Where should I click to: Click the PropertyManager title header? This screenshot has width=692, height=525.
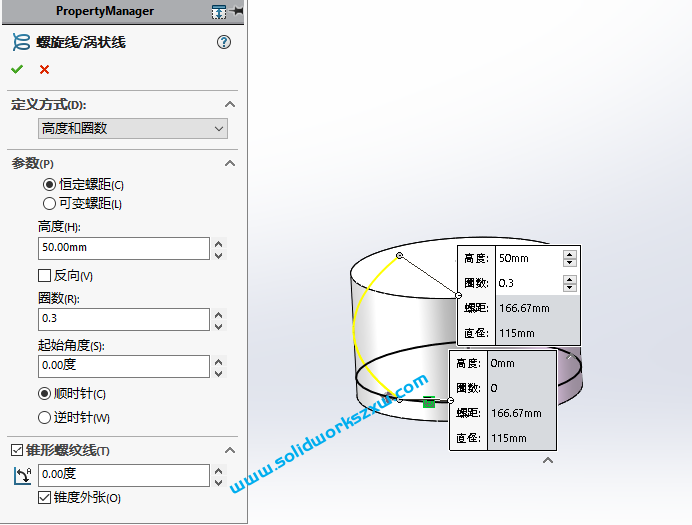[105, 11]
